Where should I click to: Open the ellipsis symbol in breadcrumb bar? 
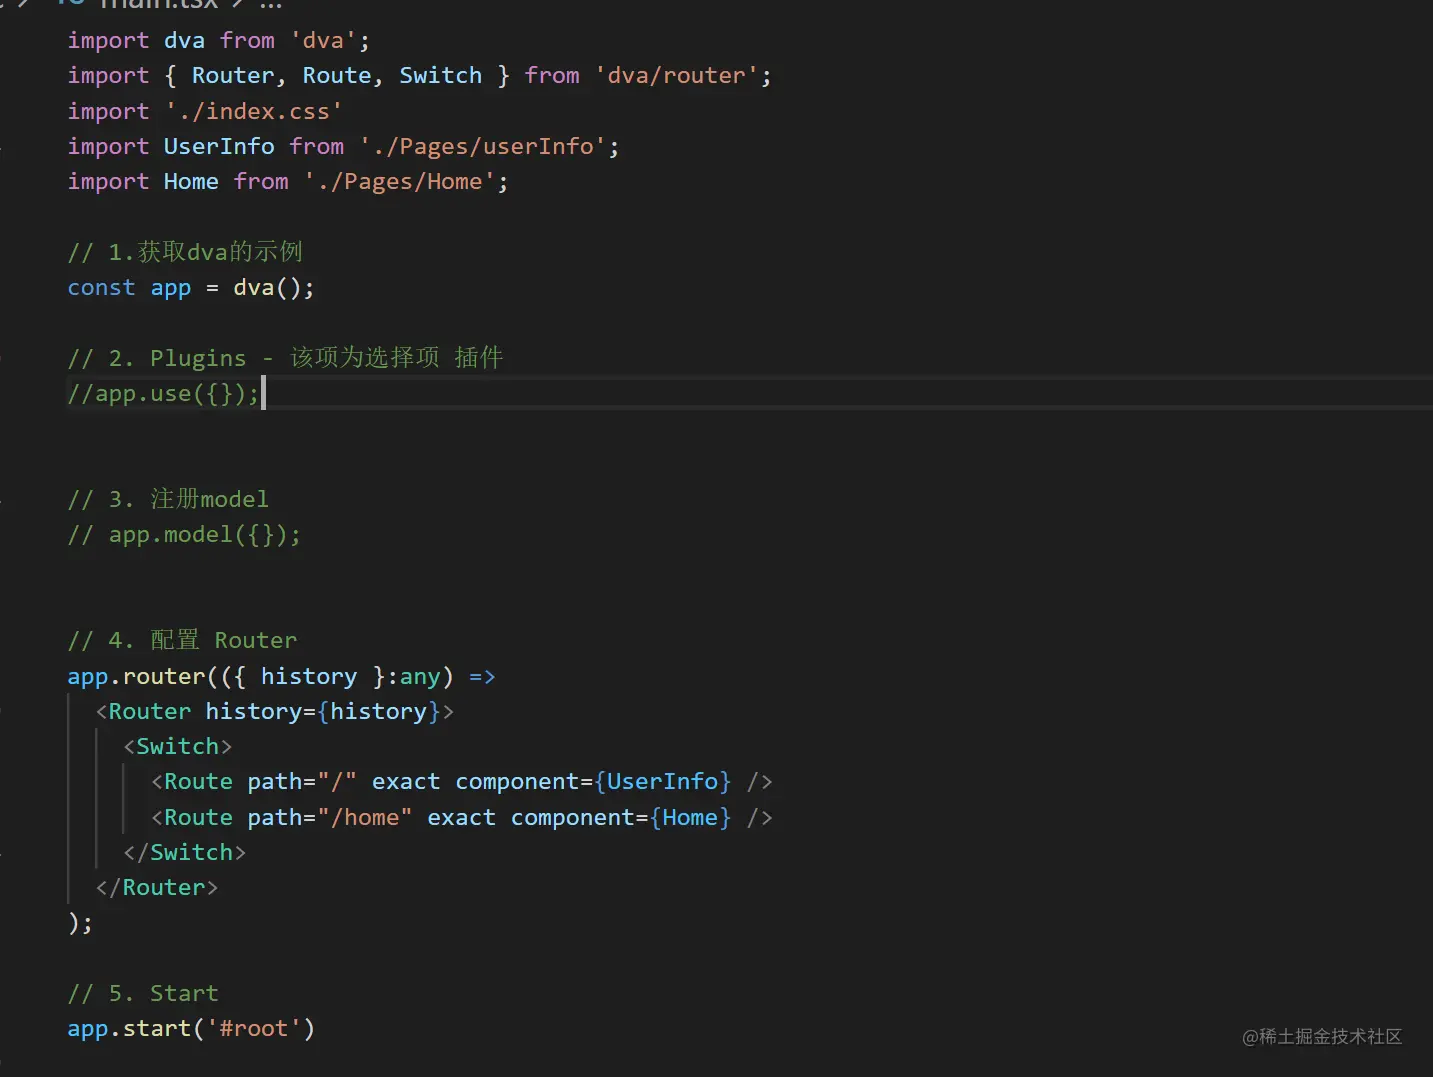coord(269,6)
